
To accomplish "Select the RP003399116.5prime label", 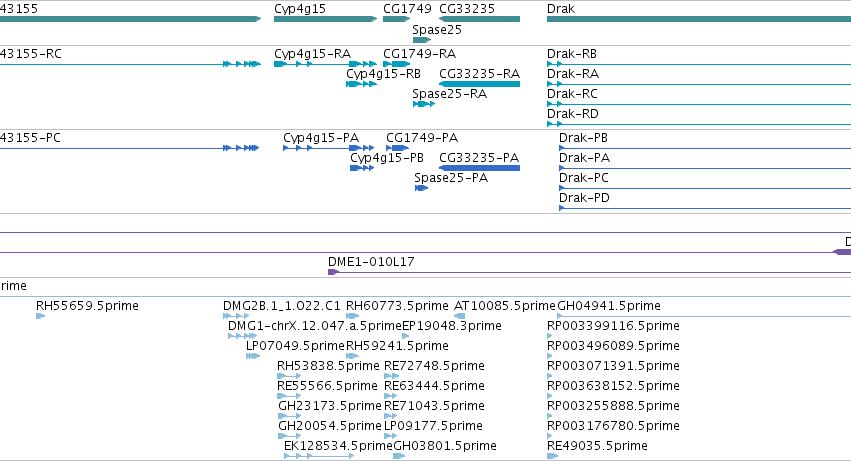I will pyautogui.click(x=613, y=326).
